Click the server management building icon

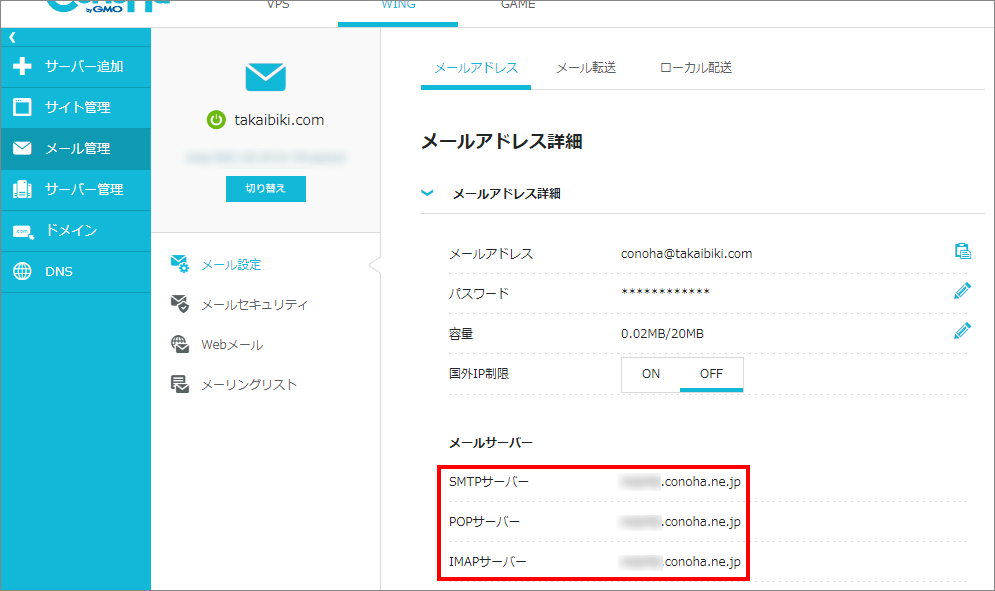pos(22,189)
